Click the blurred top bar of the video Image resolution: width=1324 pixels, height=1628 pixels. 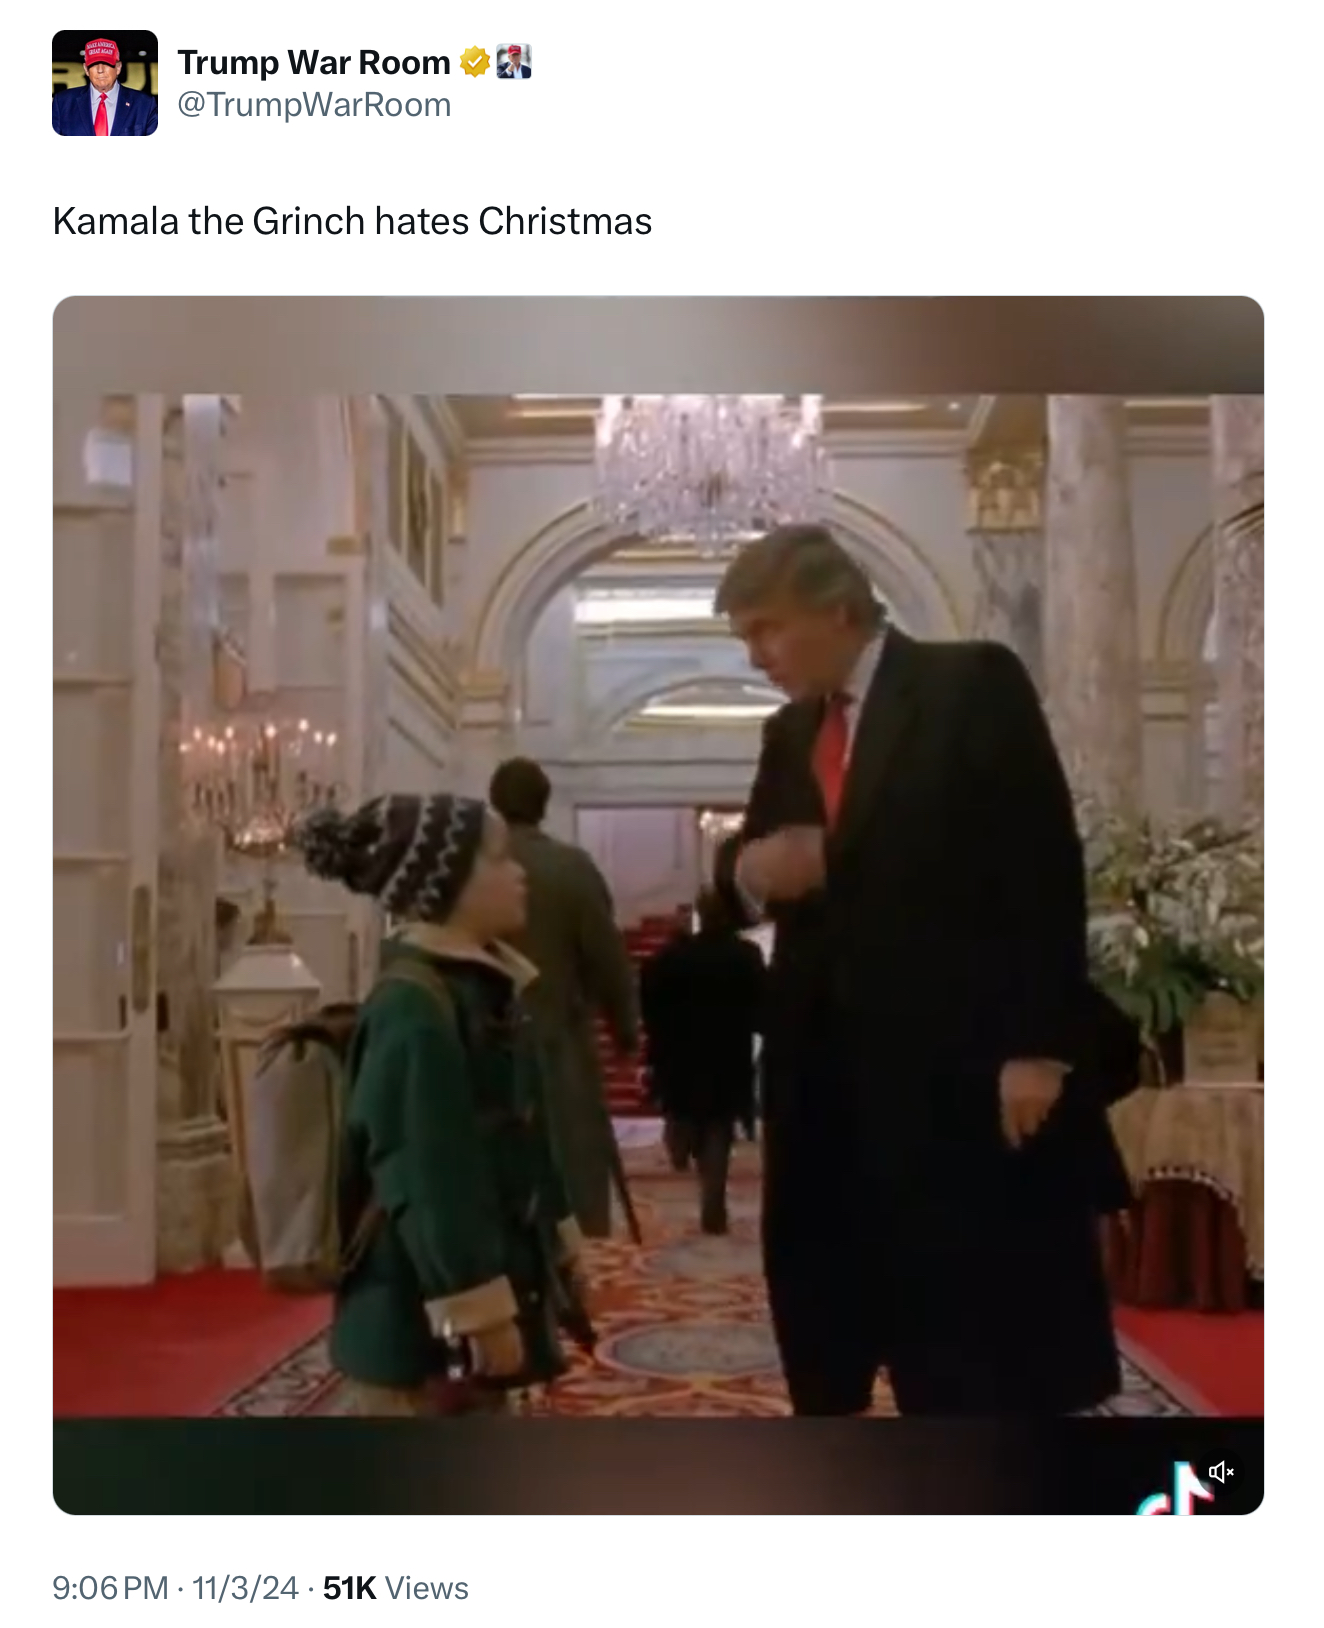(x=658, y=345)
